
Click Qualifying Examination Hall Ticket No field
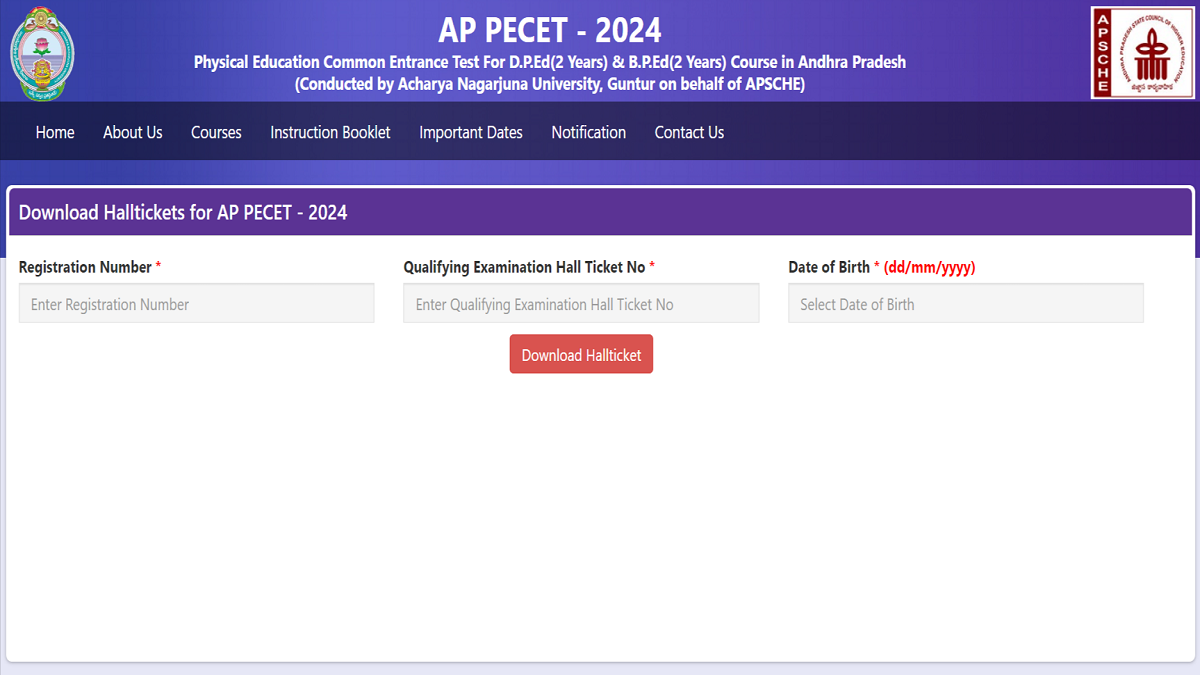tap(581, 303)
